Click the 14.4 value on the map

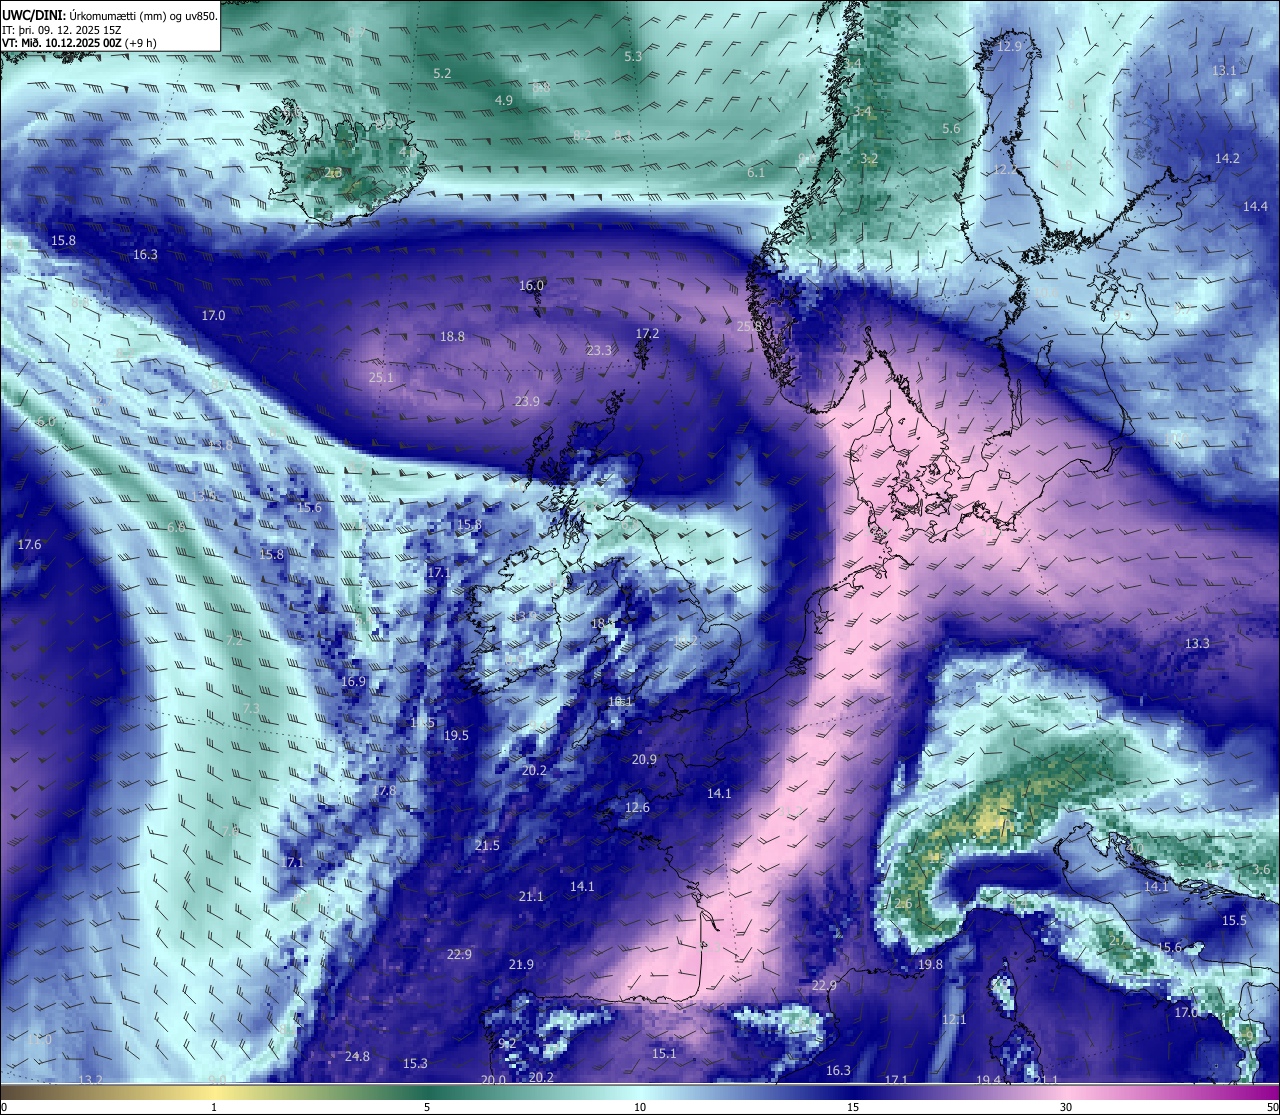tap(1255, 207)
